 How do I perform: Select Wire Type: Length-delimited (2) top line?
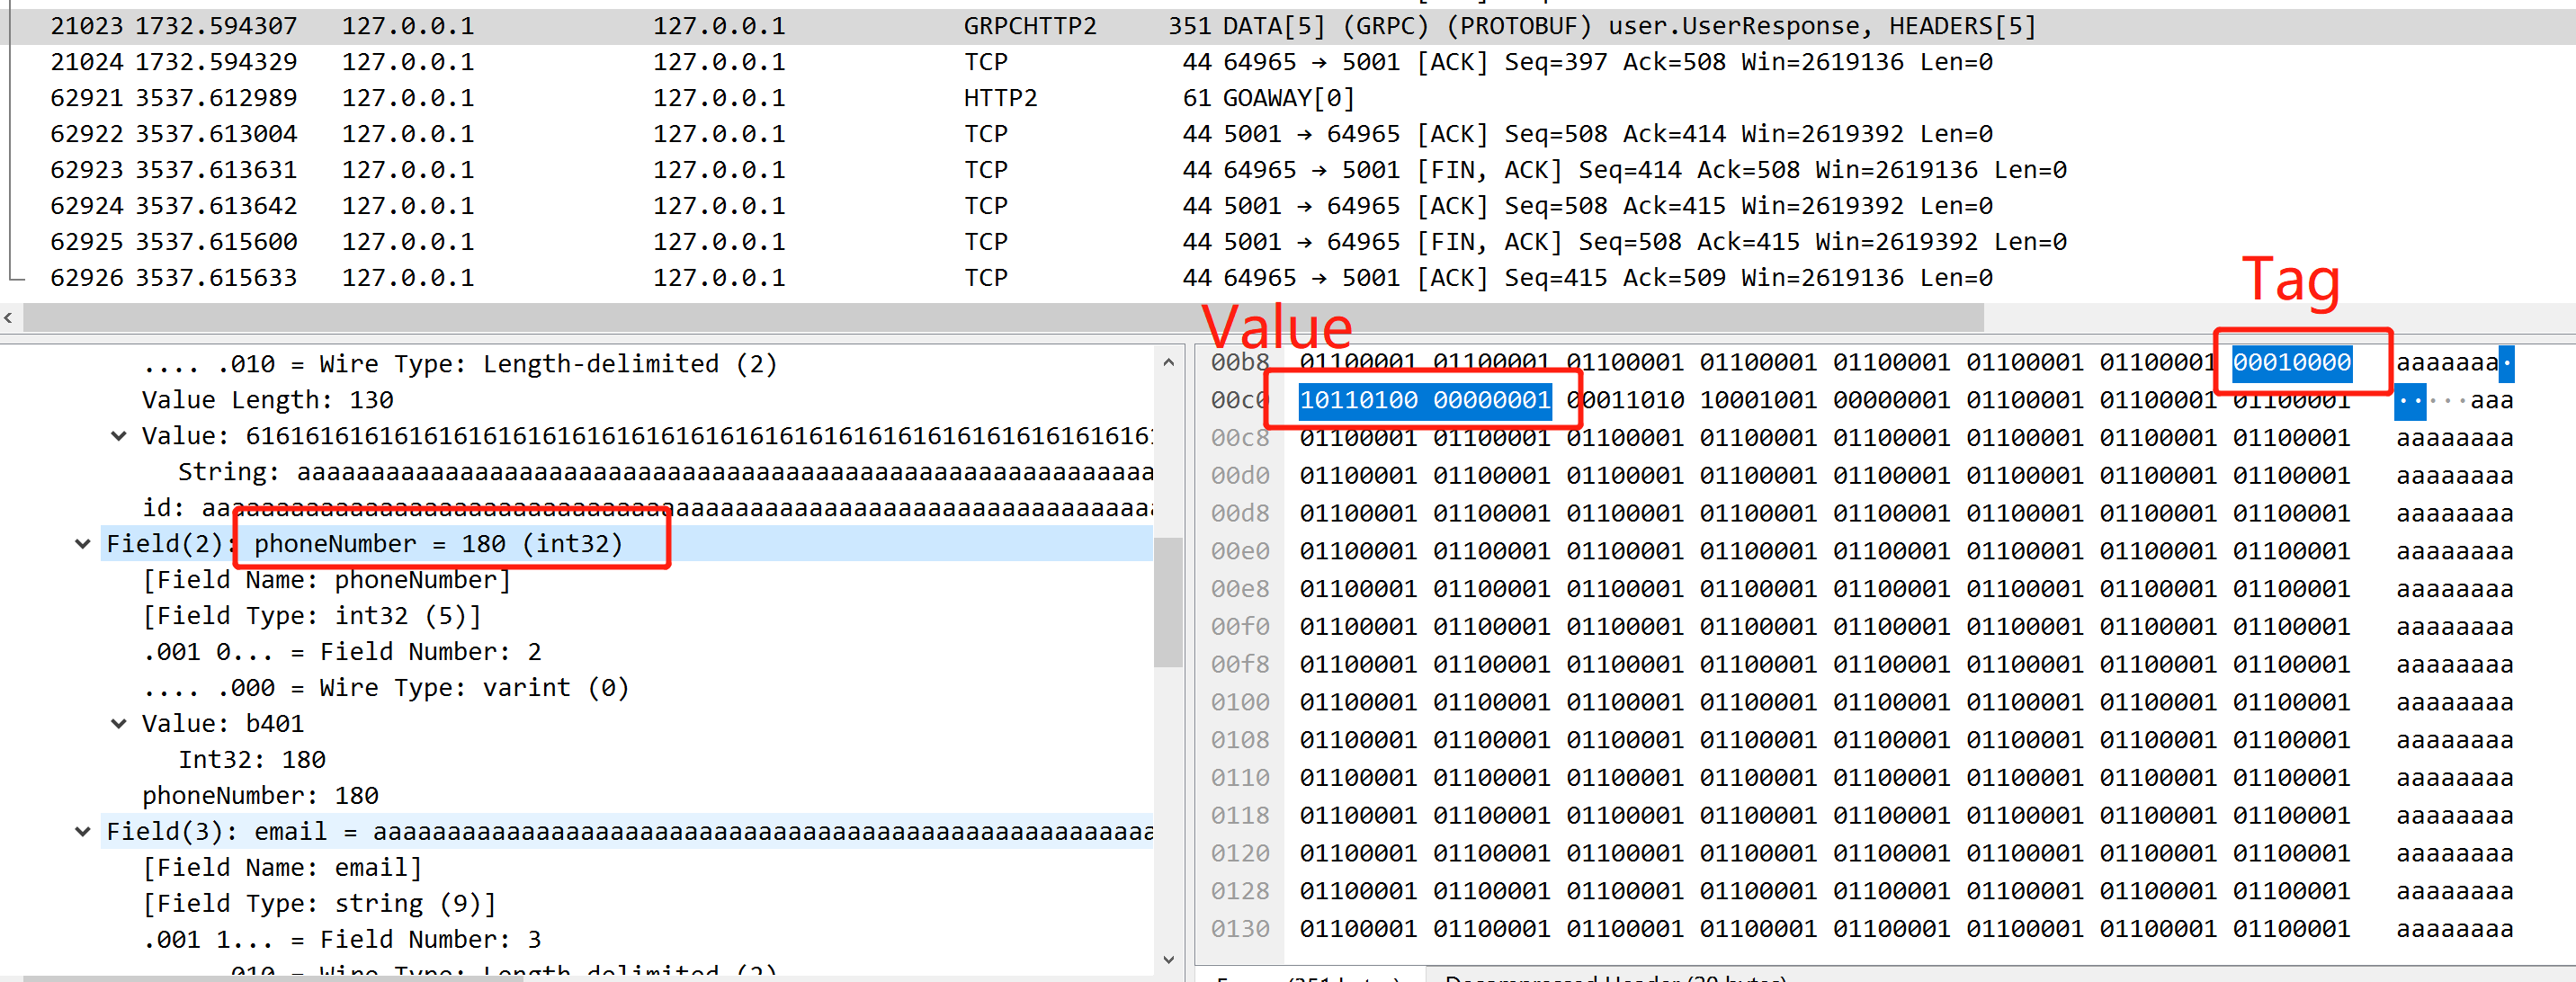coord(459,364)
